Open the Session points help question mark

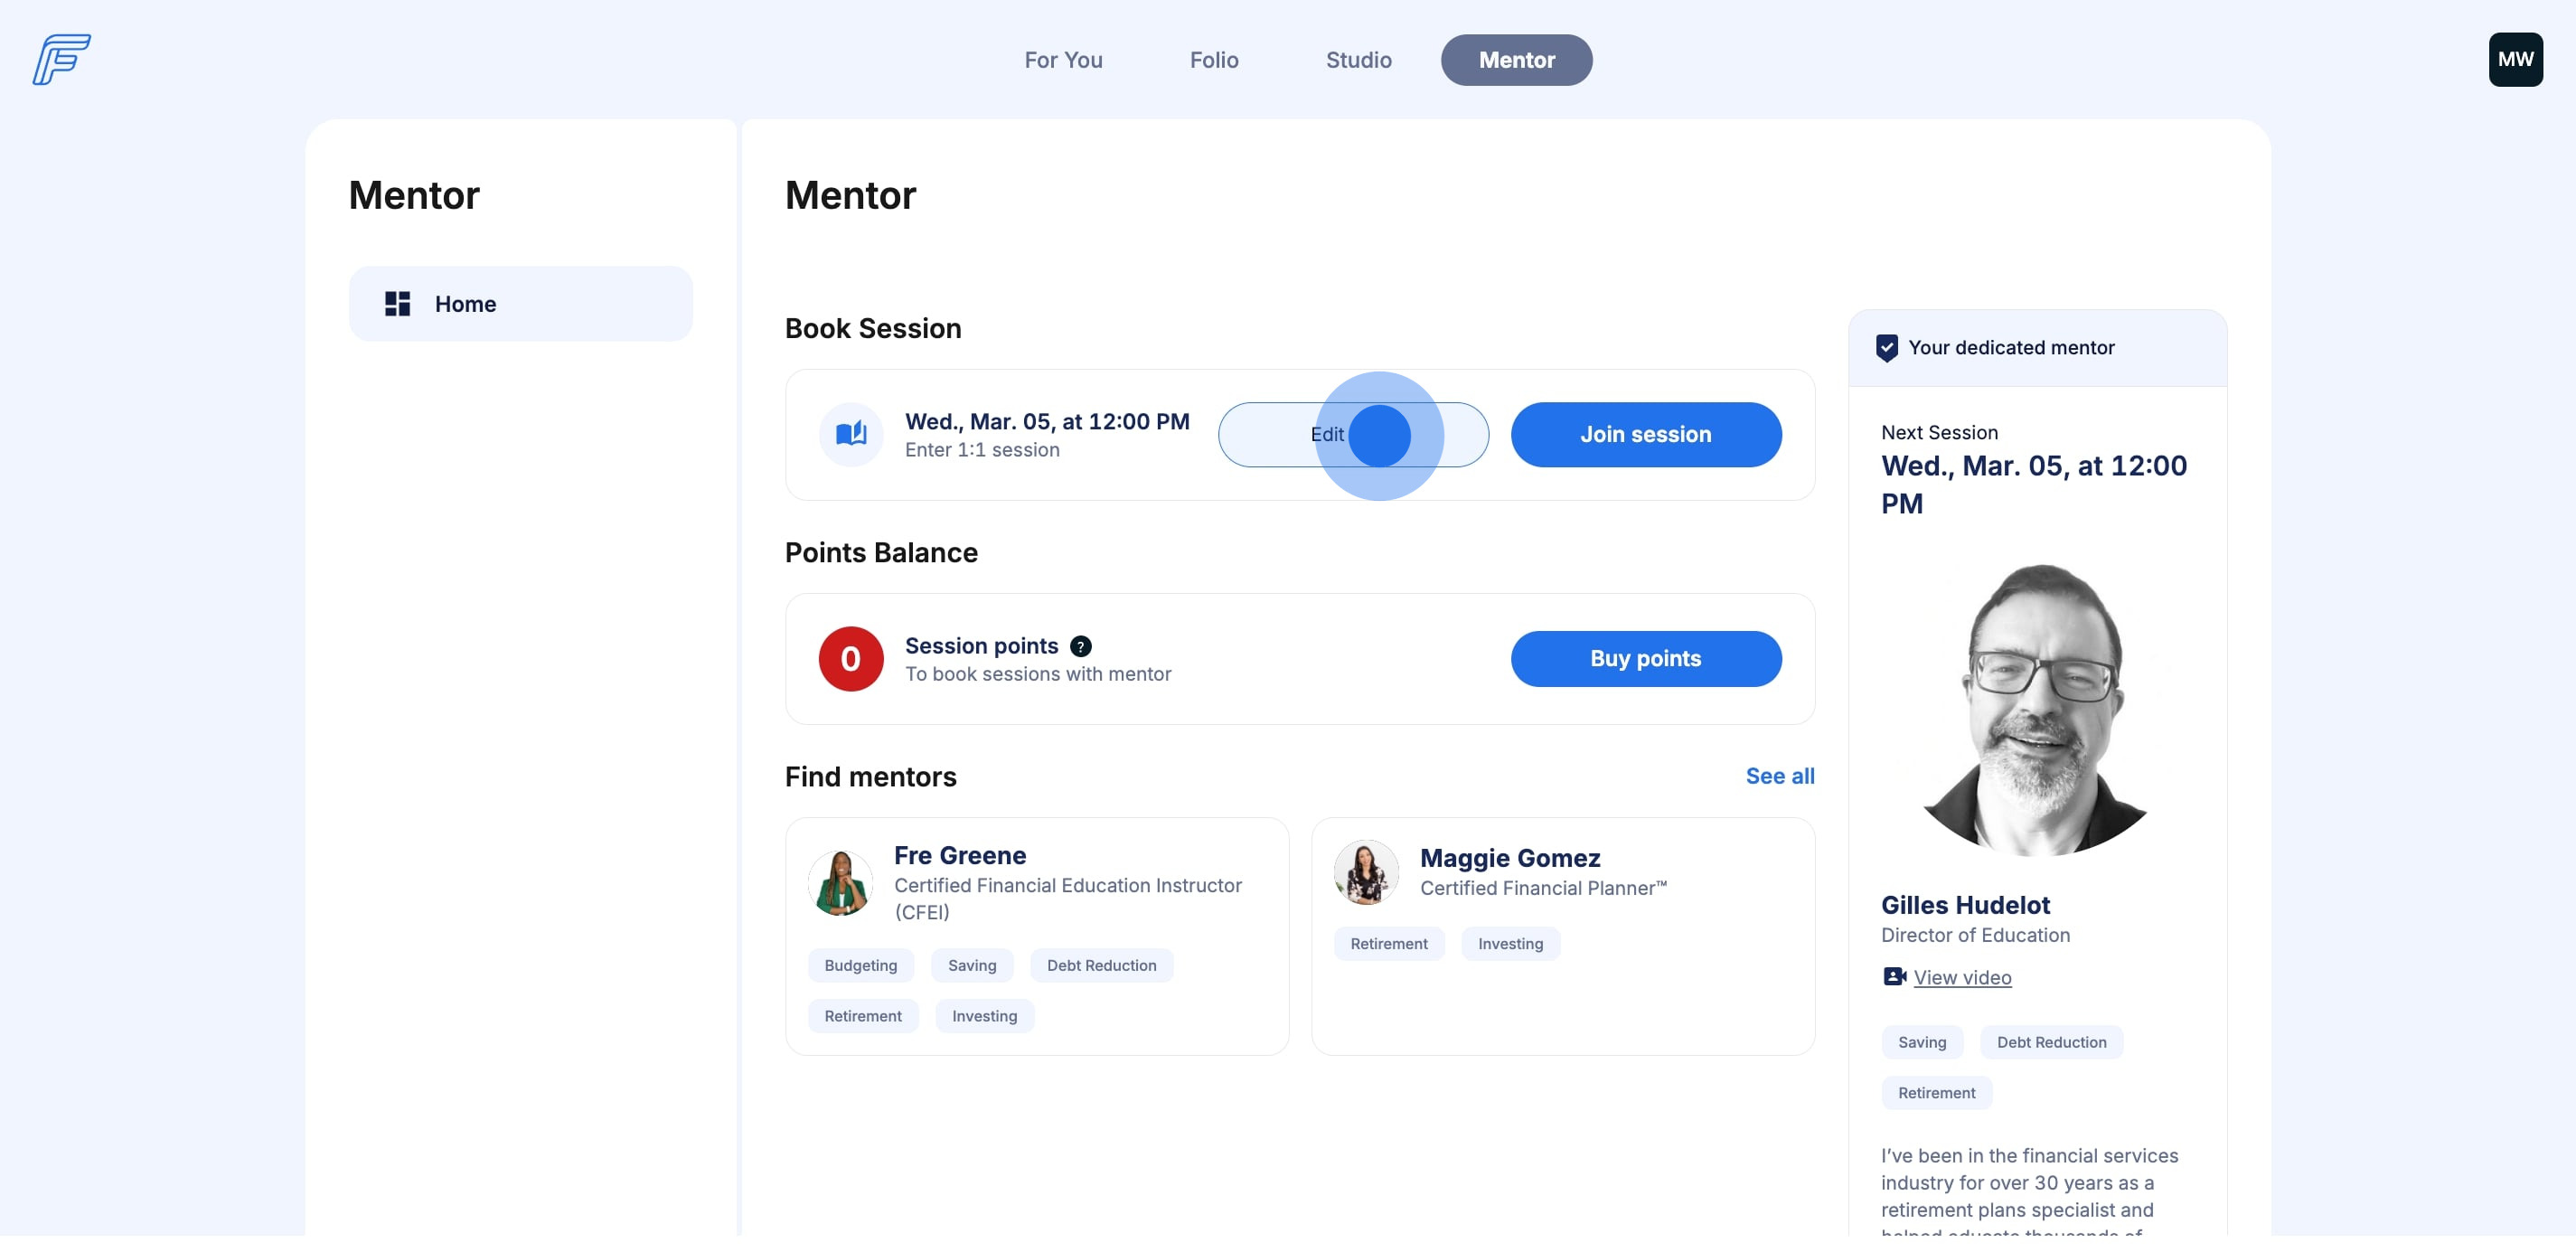point(1080,647)
